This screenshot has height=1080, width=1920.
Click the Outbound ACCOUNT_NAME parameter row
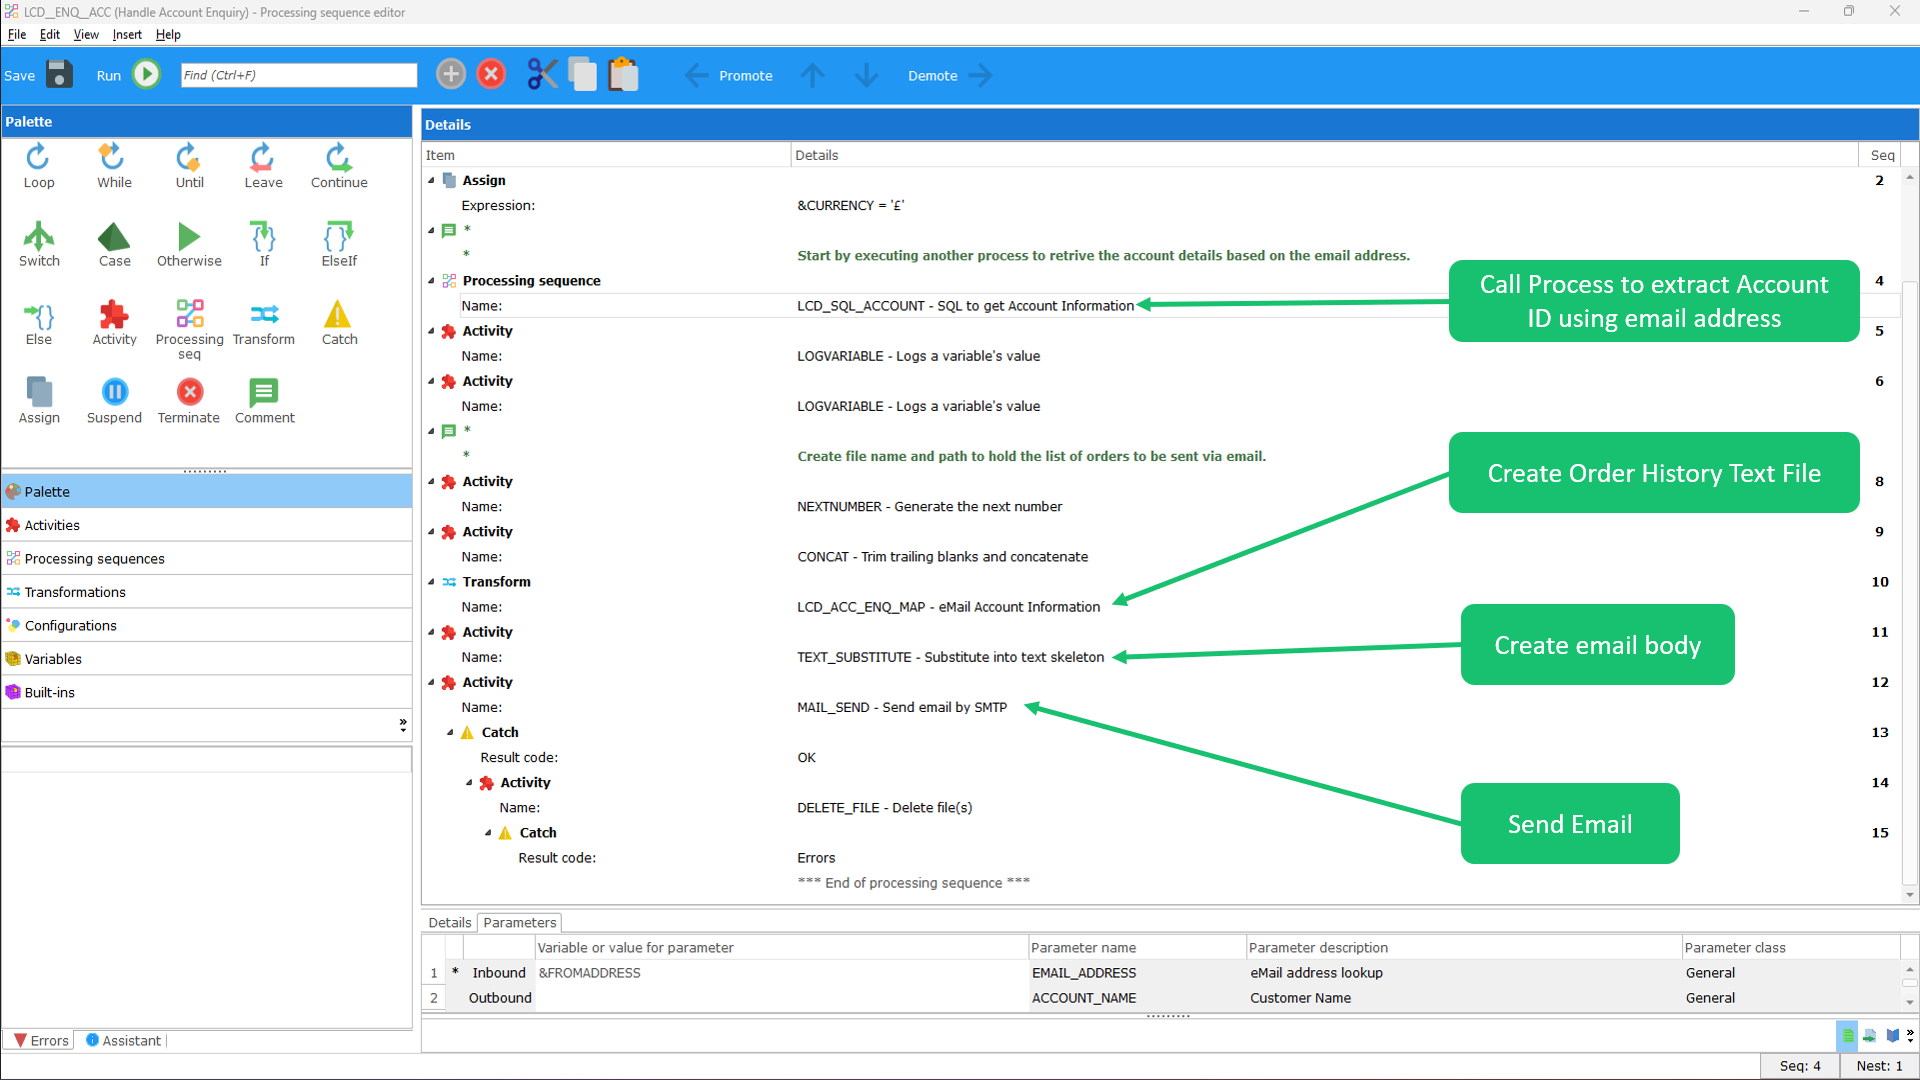[x=1160, y=998]
